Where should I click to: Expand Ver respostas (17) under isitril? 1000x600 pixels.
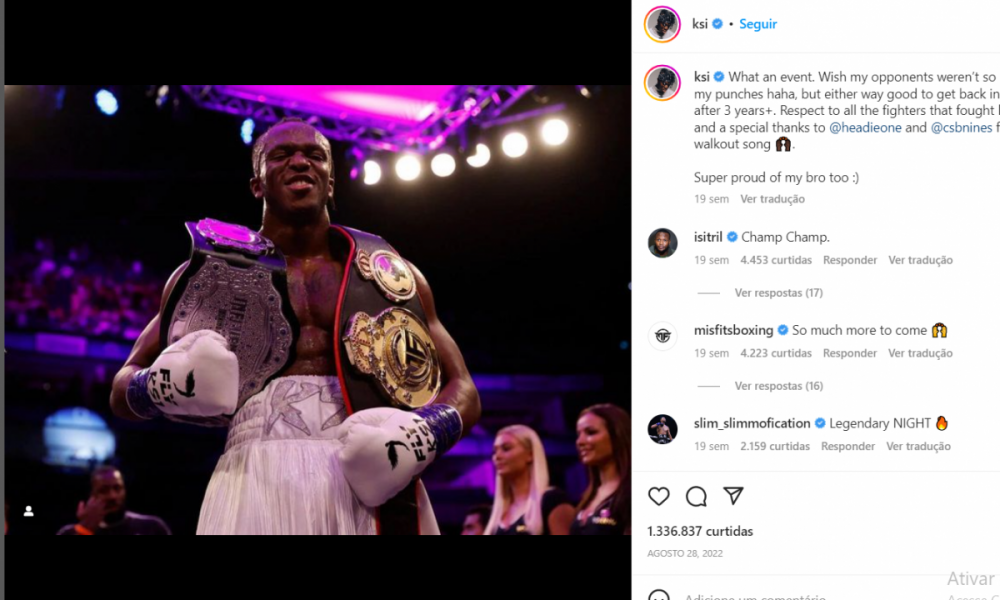(778, 293)
